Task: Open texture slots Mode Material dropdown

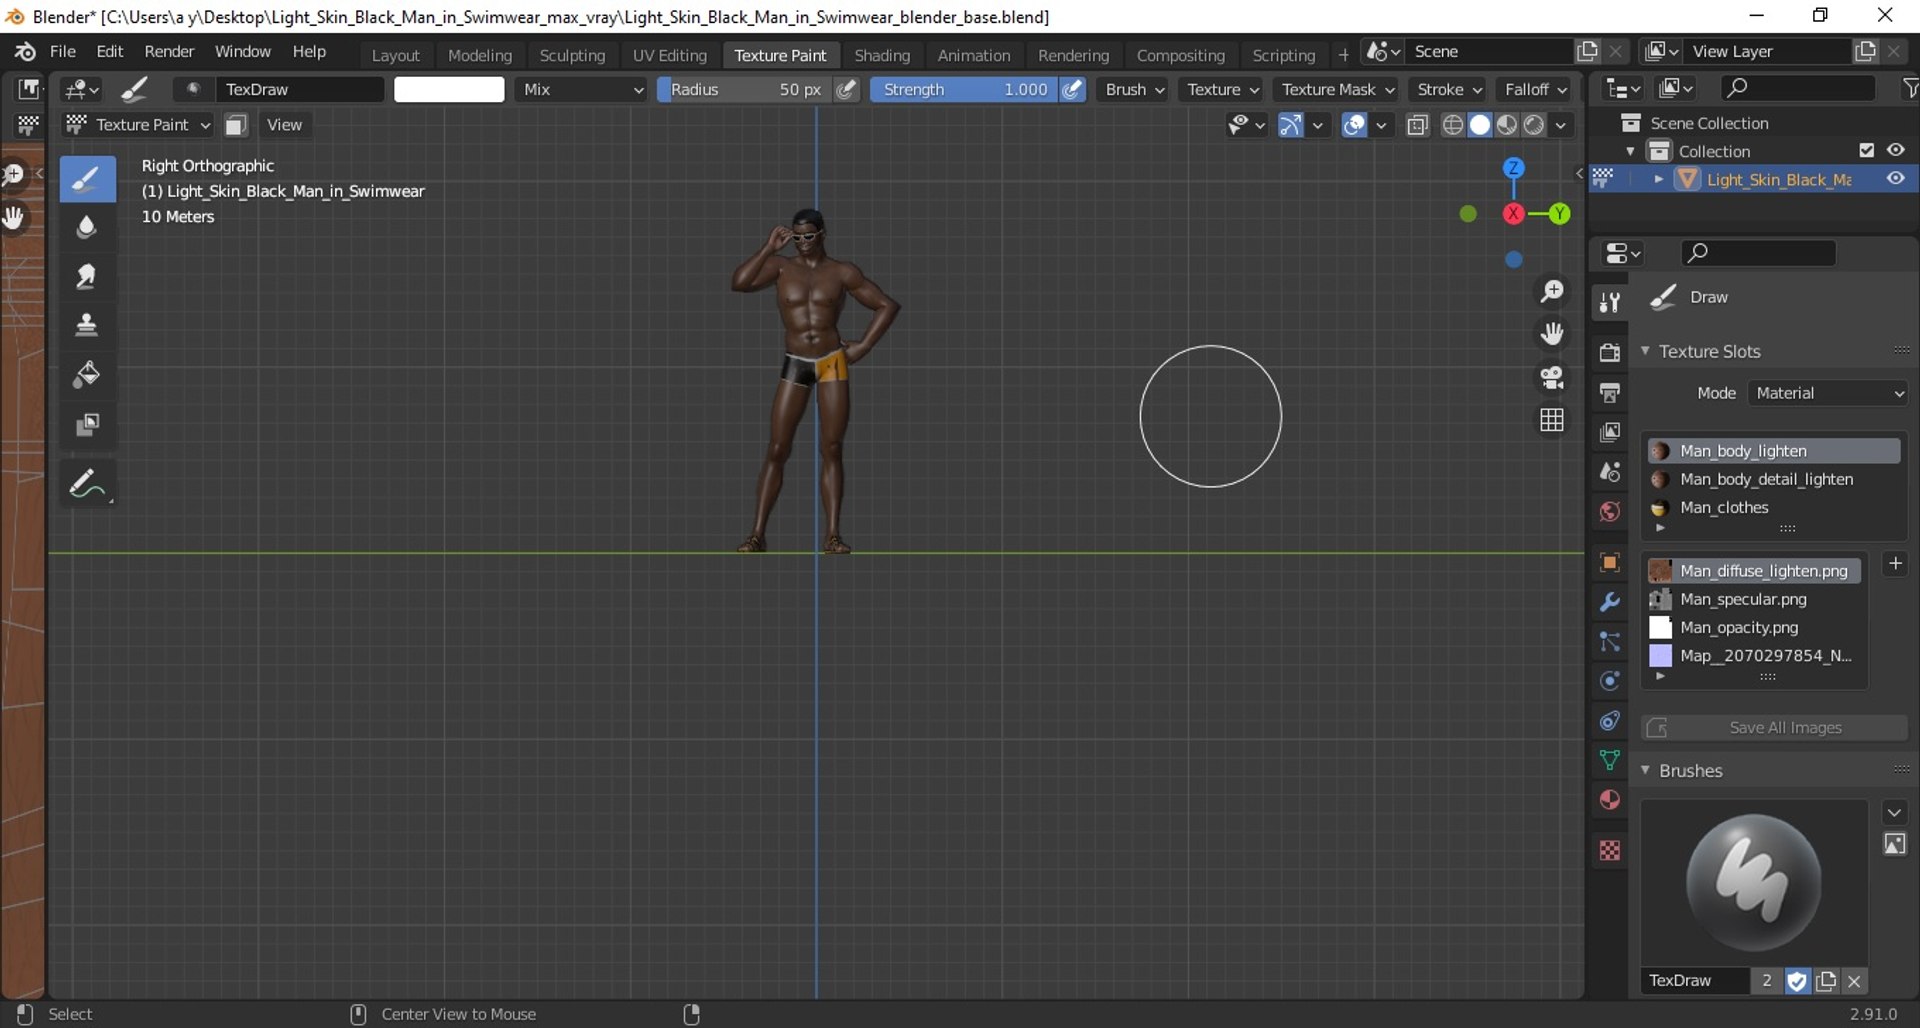Action: (x=1828, y=393)
